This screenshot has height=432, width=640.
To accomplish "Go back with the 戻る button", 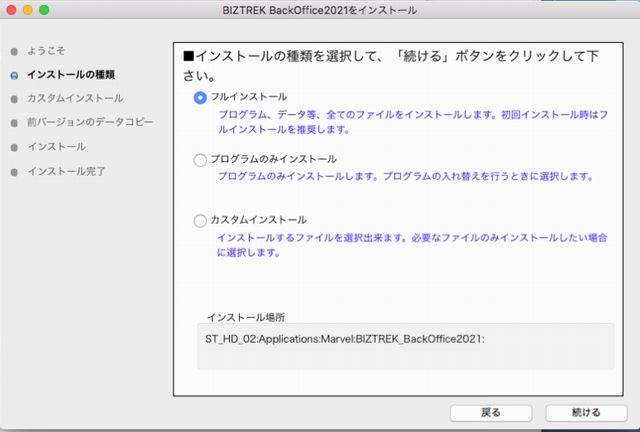I will (491, 413).
